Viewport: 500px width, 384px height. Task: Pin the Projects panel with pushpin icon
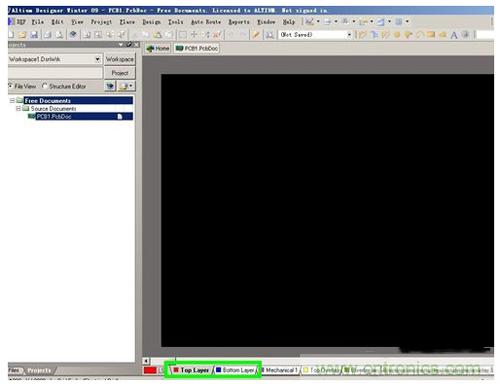[129, 44]
